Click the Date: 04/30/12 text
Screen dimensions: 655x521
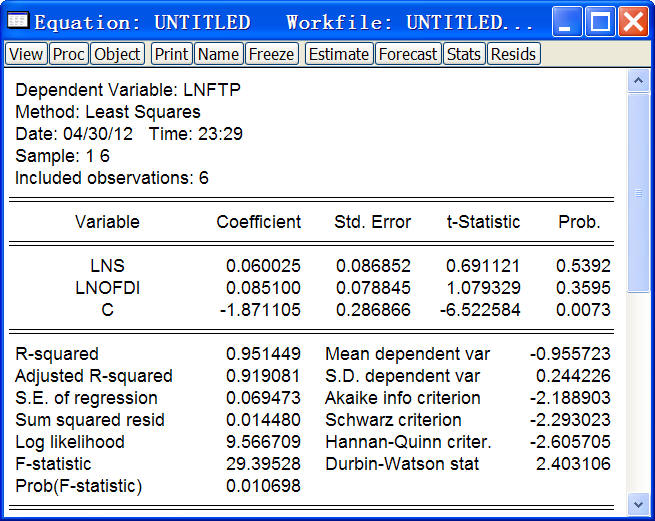(x=74, y=134)
